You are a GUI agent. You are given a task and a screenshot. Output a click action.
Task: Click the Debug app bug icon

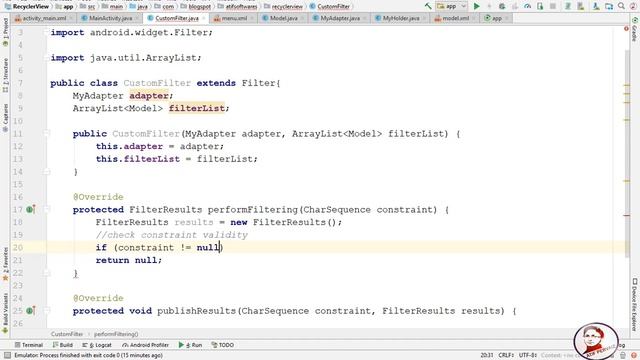click(502, 6)
